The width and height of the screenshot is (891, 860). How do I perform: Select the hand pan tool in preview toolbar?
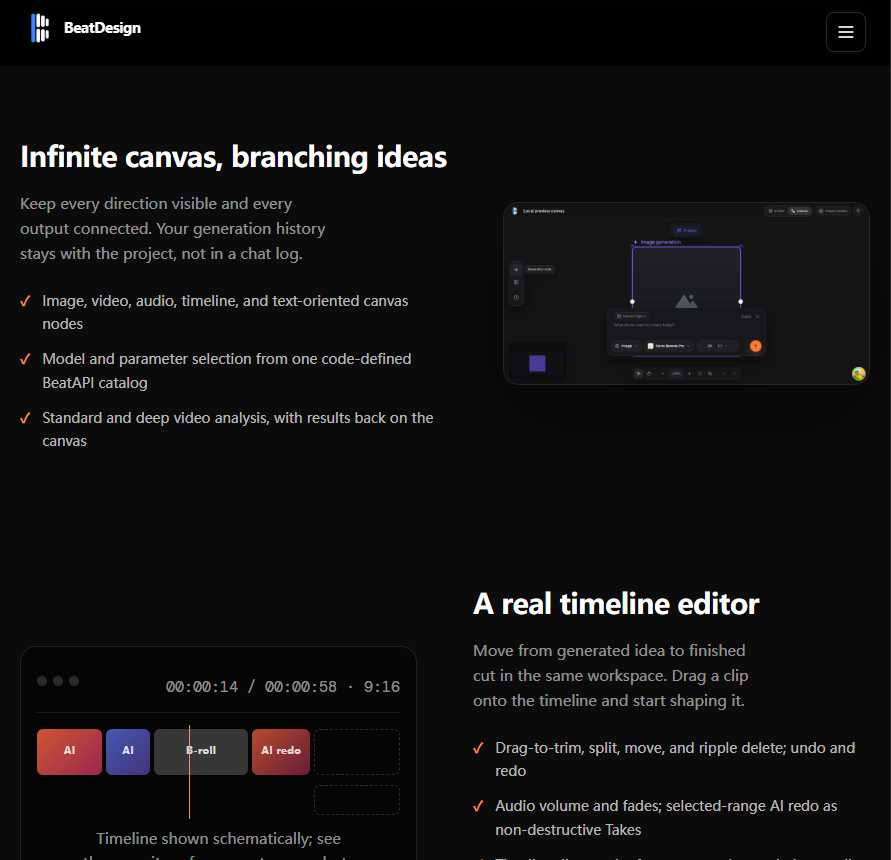649,373
